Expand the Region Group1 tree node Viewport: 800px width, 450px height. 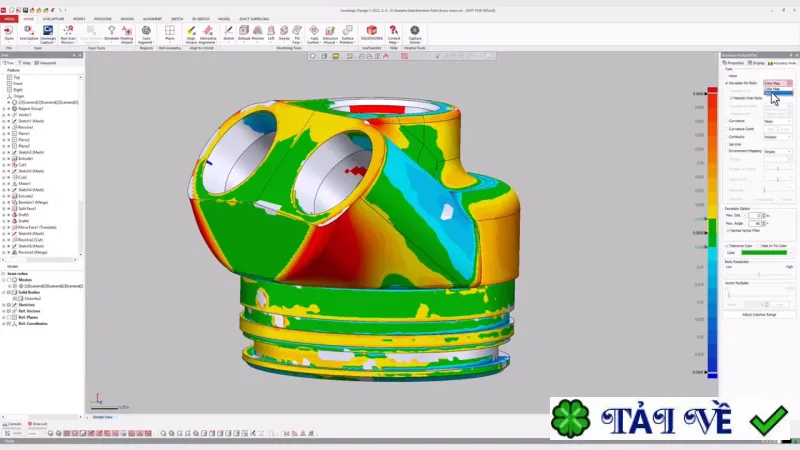coord(4,109)
